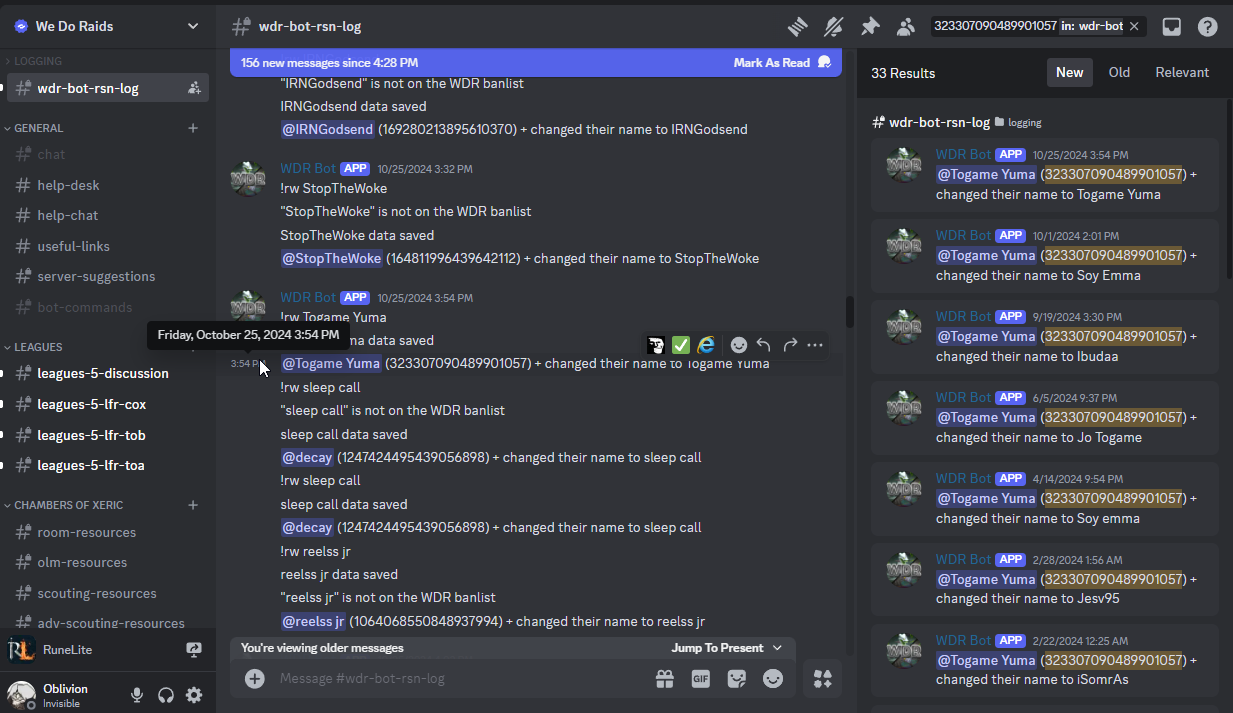1233x713 pixels.
Task: Sort search results by Old
Action: tap(1119, 72)
